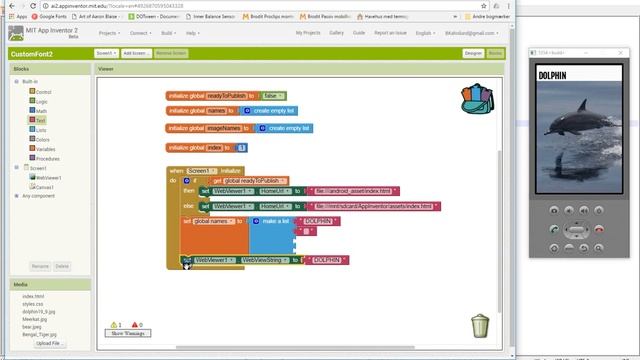This screenshot has width=640, height=360.
Task: Click the emulator D-pad center button
Action: (576, 230)
